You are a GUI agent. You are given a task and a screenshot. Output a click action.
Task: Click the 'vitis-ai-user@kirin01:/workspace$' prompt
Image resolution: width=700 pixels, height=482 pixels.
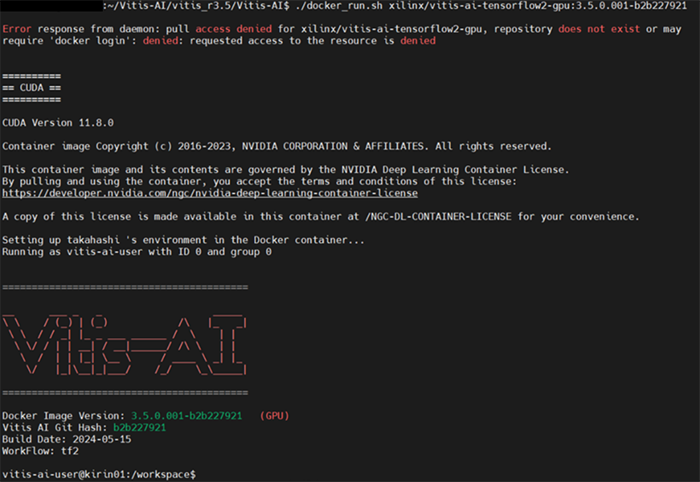(x=99, y=474)
